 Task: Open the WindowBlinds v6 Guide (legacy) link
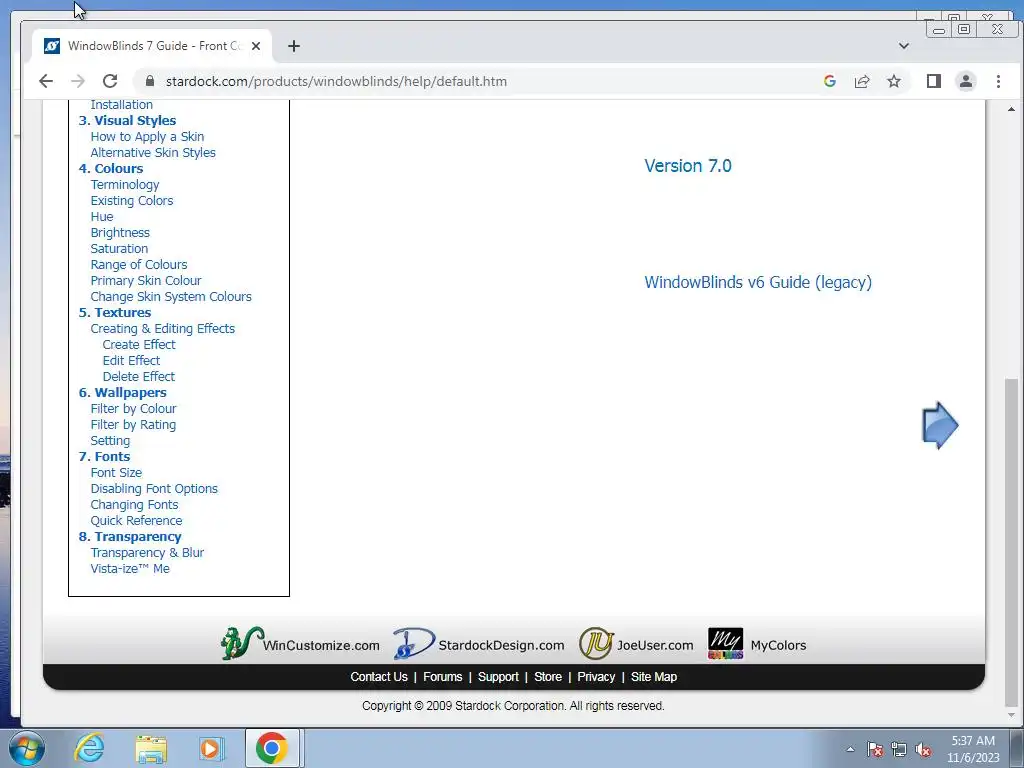[x=758, y=282]
